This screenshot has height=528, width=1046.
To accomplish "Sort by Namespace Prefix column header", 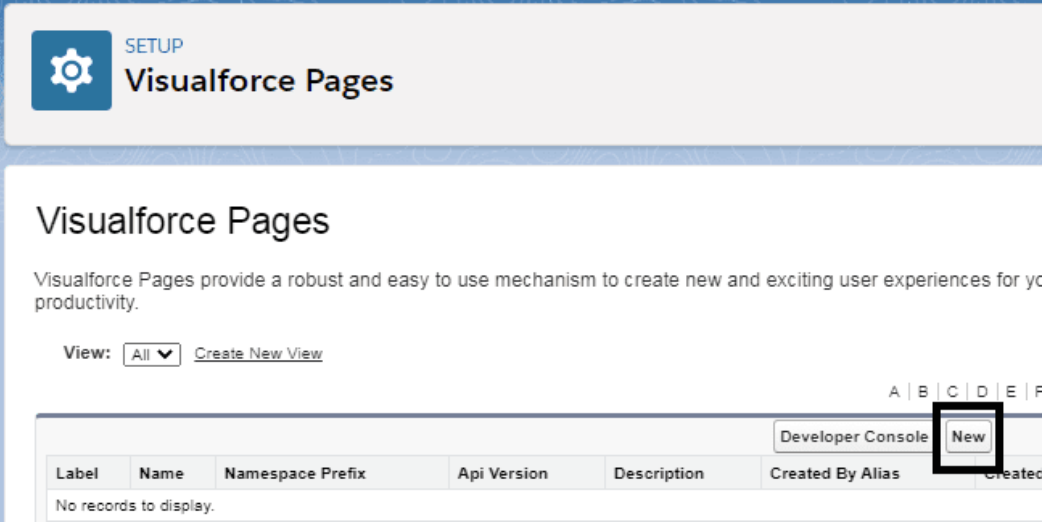I will click(x=295, y=473).
